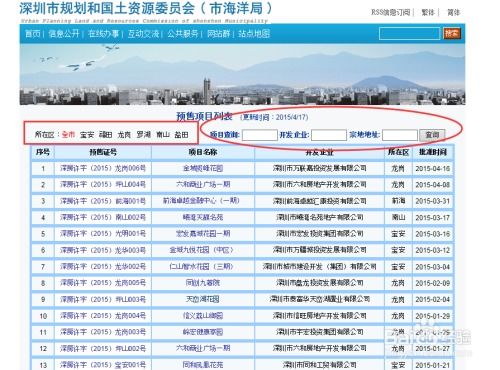
Task: Open the 网站群 navigation item
Action: point(219,34)
